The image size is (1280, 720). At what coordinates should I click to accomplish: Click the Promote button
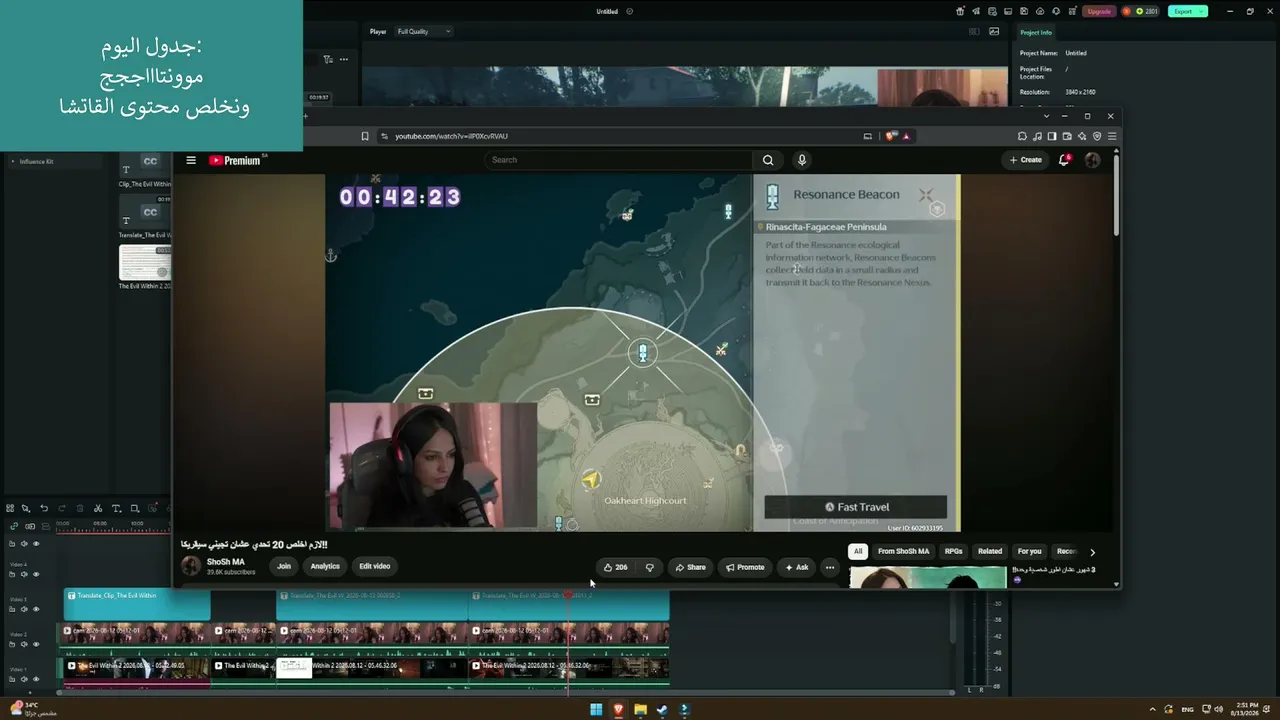pos(745,567)
